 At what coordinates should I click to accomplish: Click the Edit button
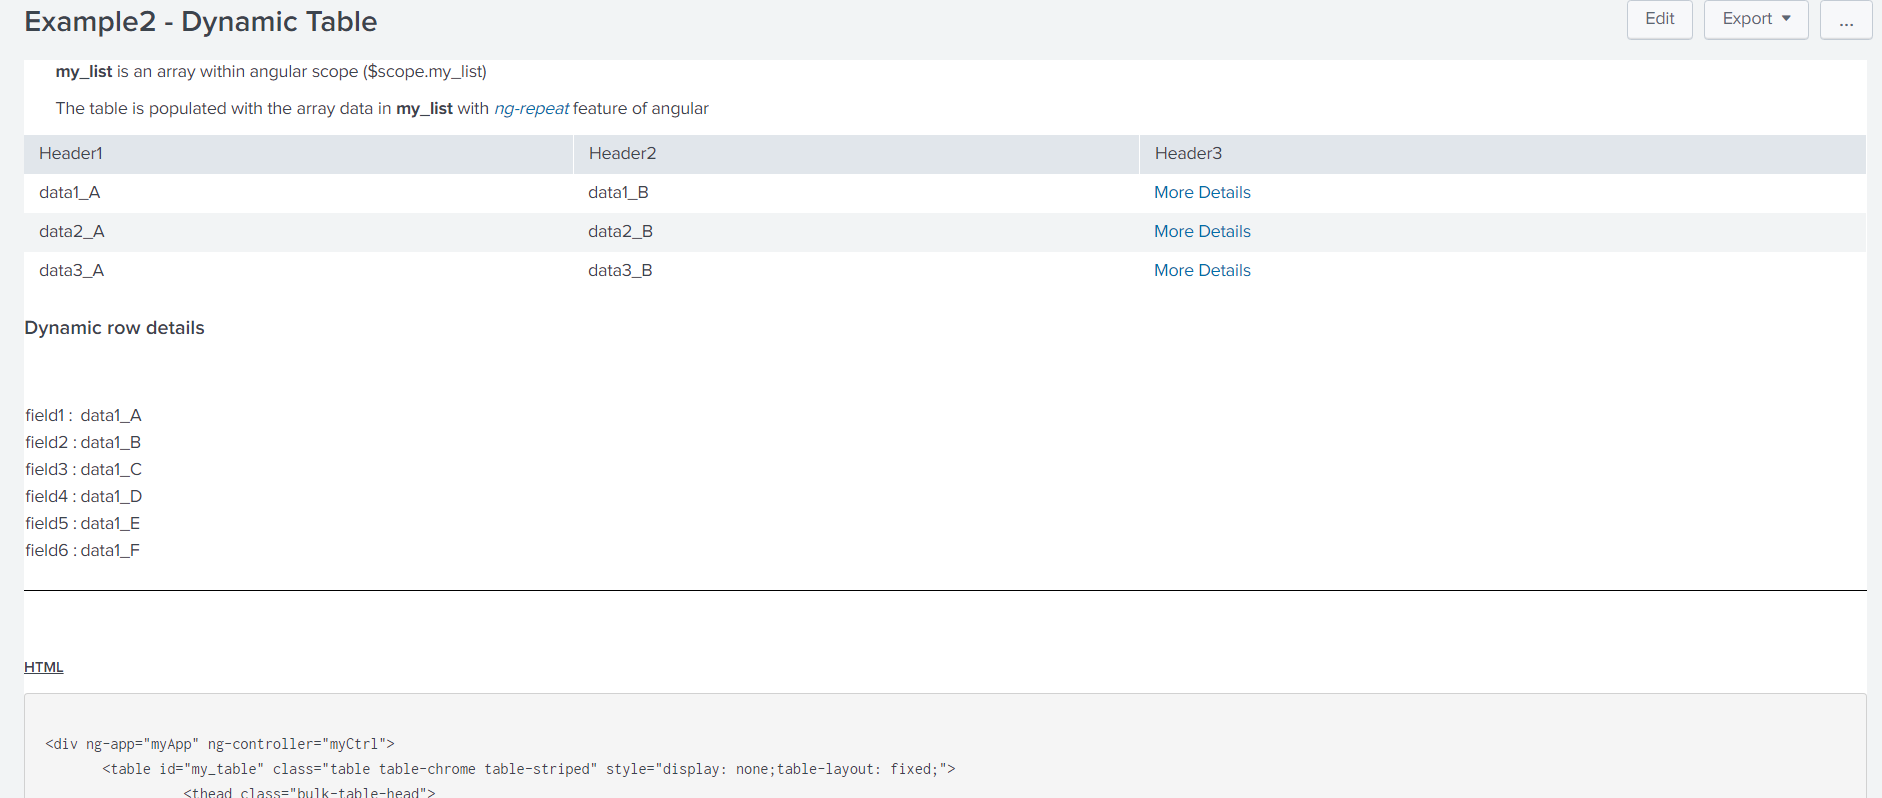pos(1659,19)
